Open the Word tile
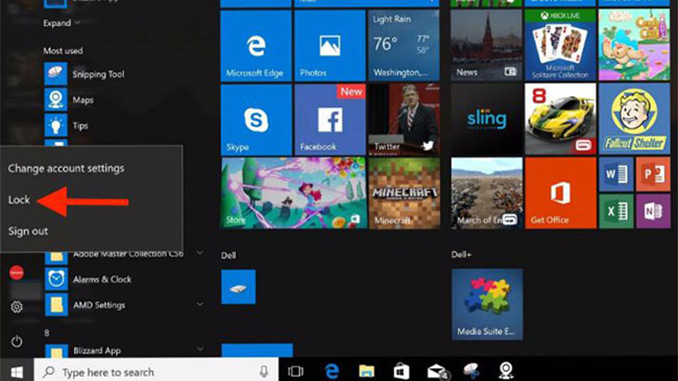 [616, 174]
